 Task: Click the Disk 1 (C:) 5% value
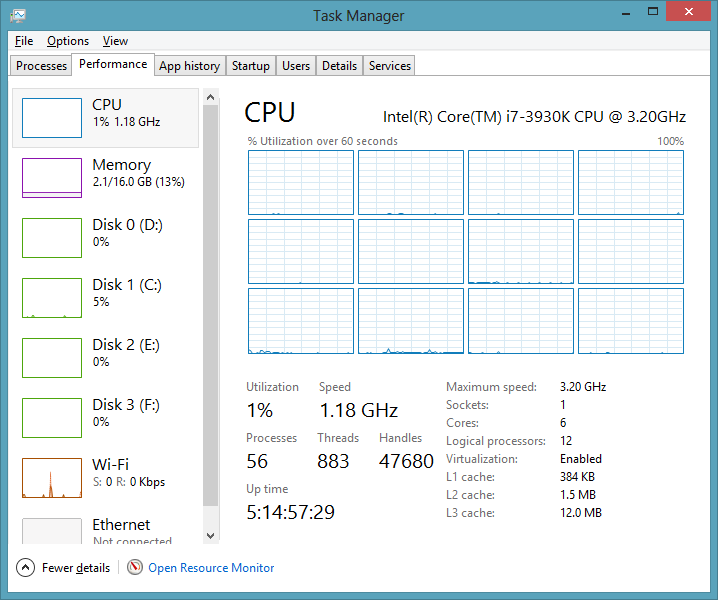point(101,302)
